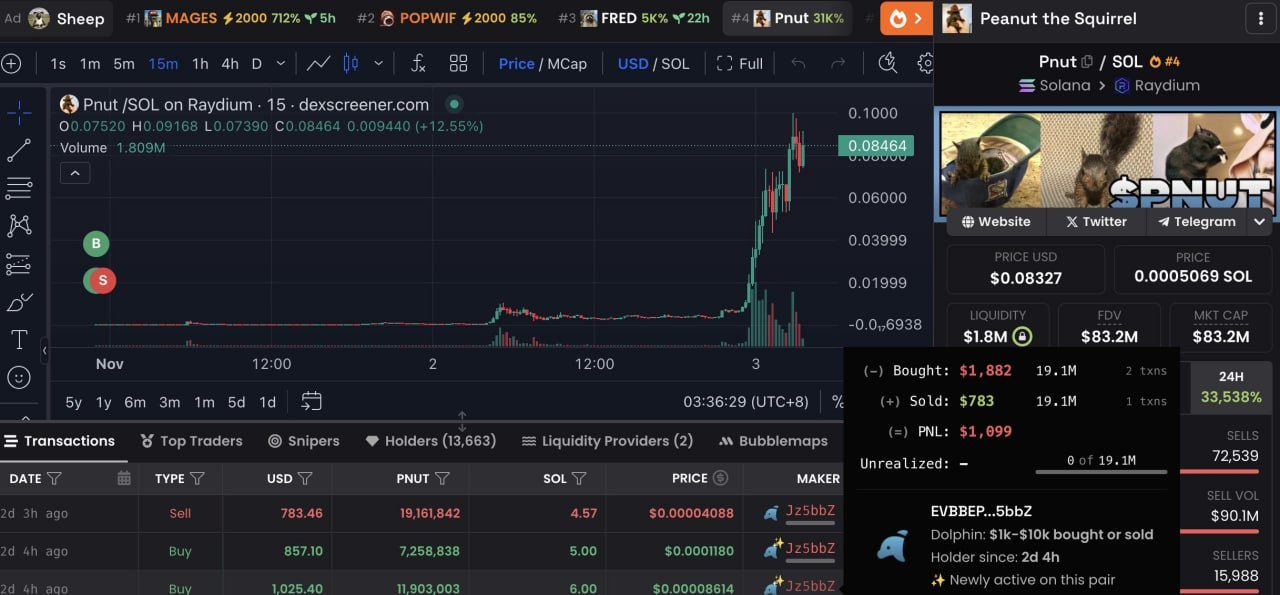1280x595 pixels.
Task: Set the chart range to 5d
Action: pos(236,402)
